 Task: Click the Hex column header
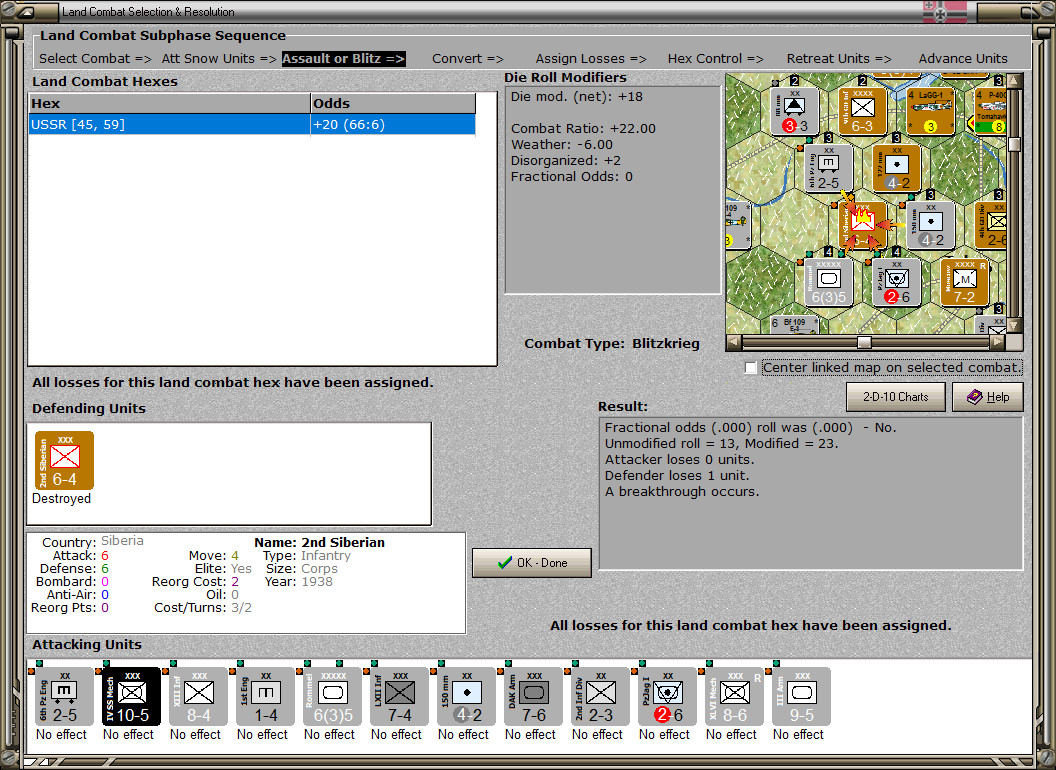[169, 103]
